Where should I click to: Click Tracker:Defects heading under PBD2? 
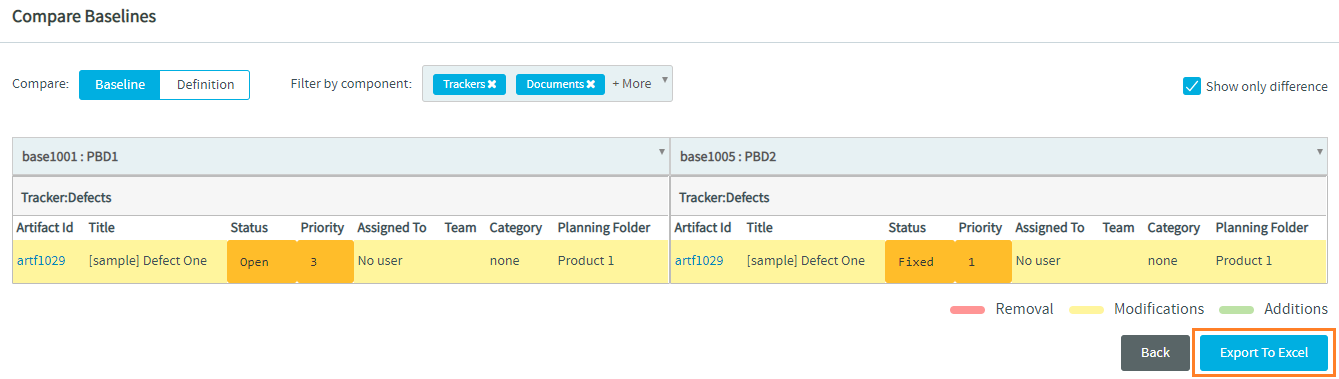[x=724, y=198]
